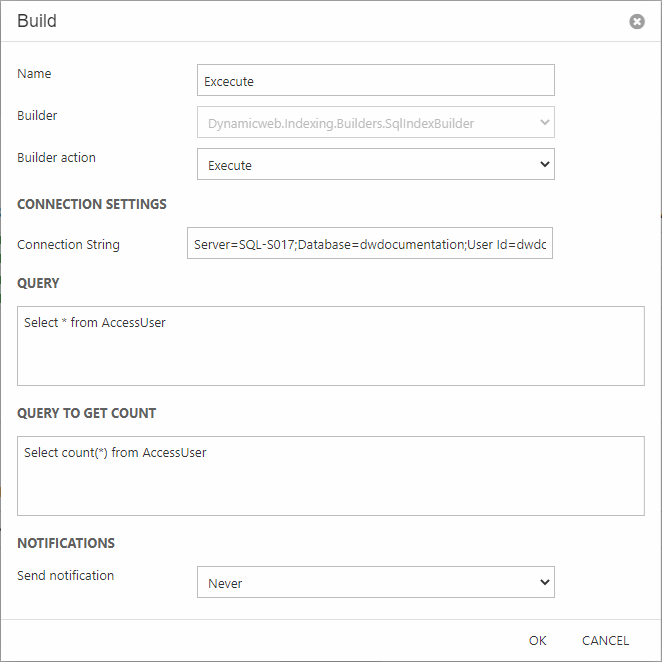The height and width of the screenshot is (662, 662).
Task: Click the Send notification label
Action: [66, 576]
